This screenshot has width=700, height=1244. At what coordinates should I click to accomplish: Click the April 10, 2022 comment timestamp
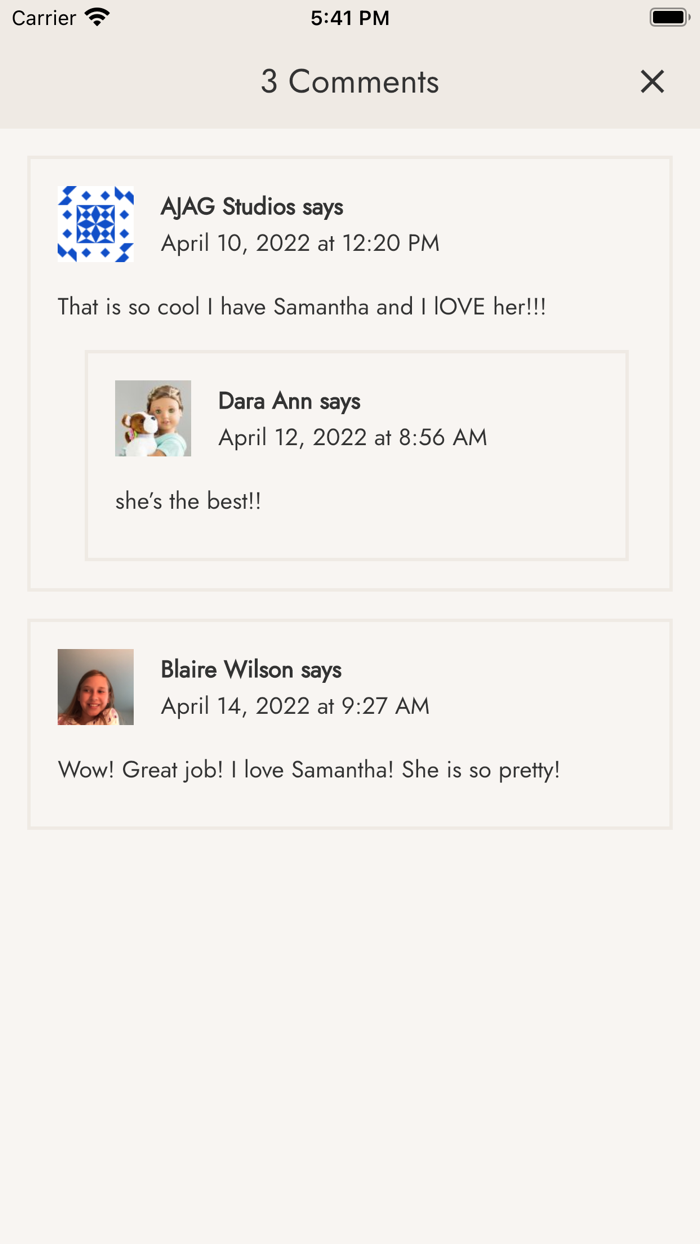[300, 243]
